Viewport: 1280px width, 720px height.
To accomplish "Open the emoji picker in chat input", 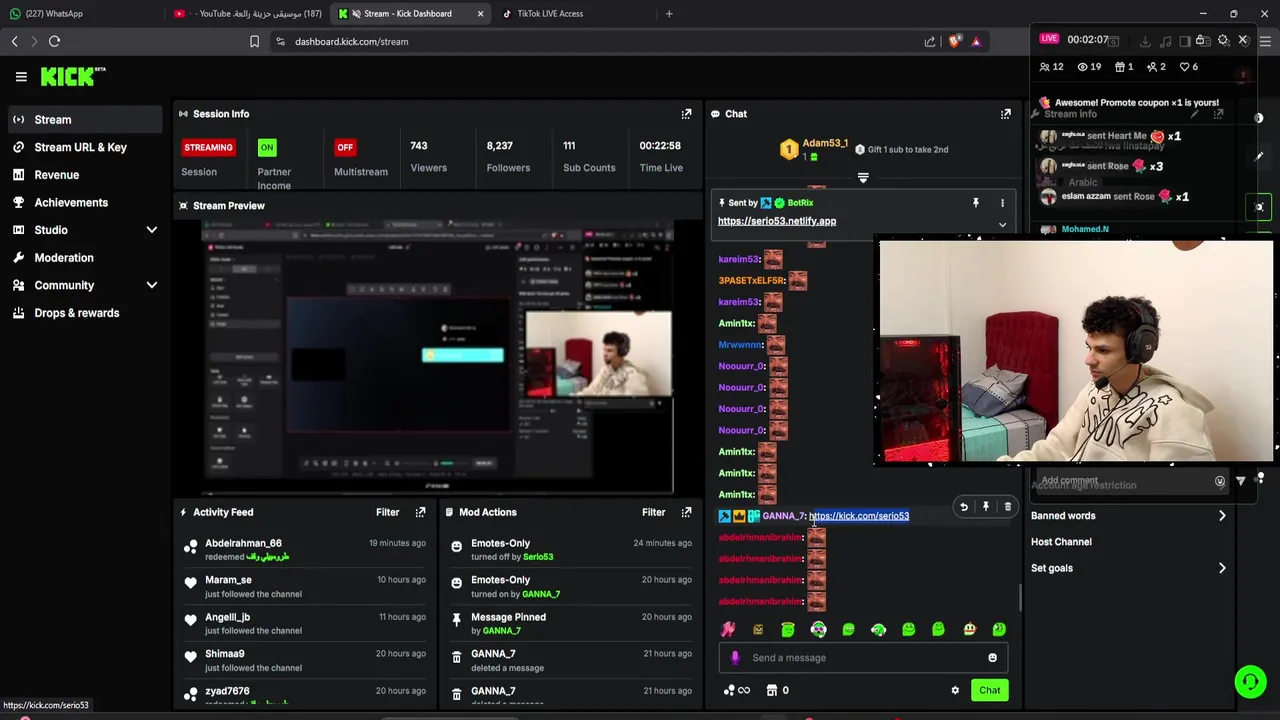I will [x=992, y=658].
